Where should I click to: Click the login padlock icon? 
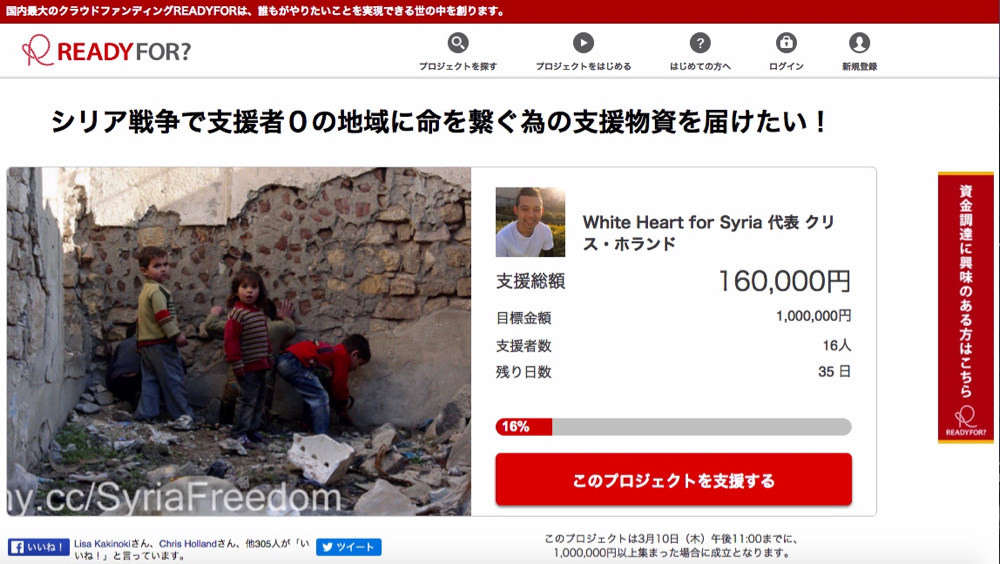point(786,43)
